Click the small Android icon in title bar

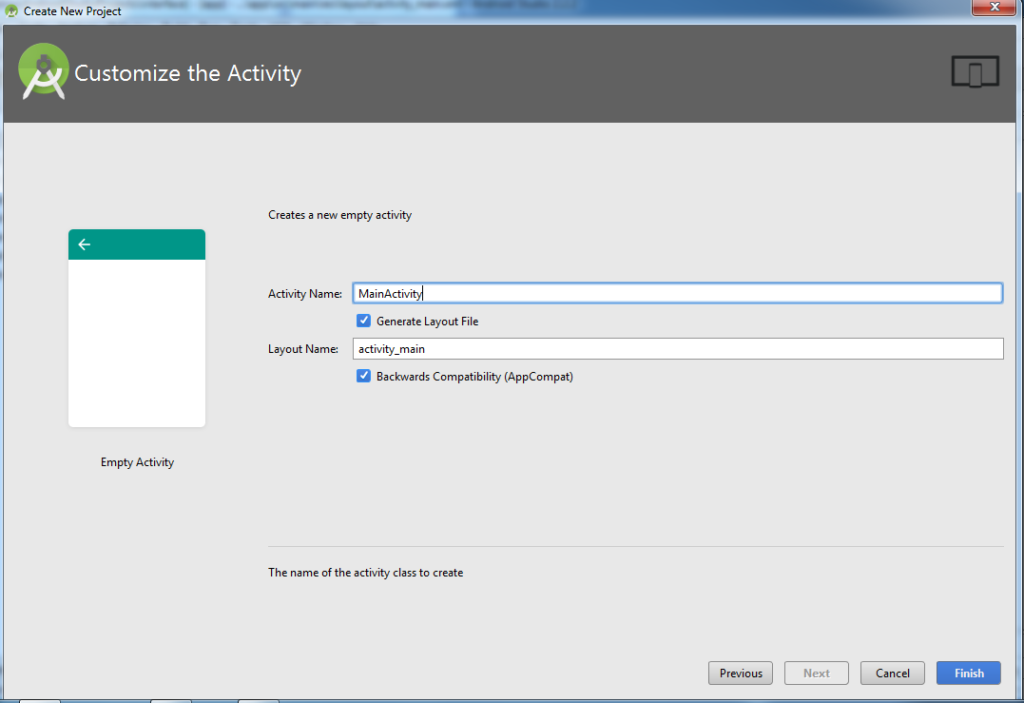[11, 11]
